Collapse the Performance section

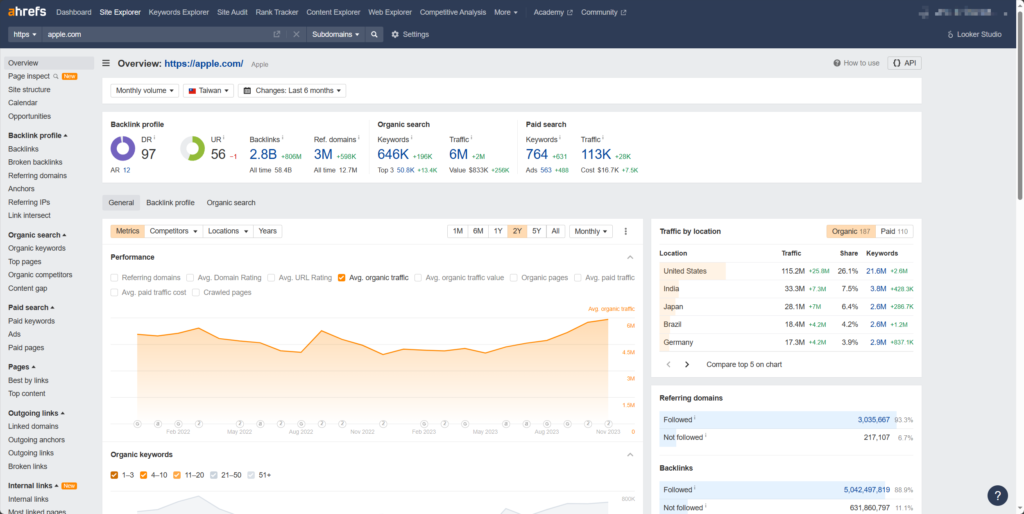tap(630, 257)
